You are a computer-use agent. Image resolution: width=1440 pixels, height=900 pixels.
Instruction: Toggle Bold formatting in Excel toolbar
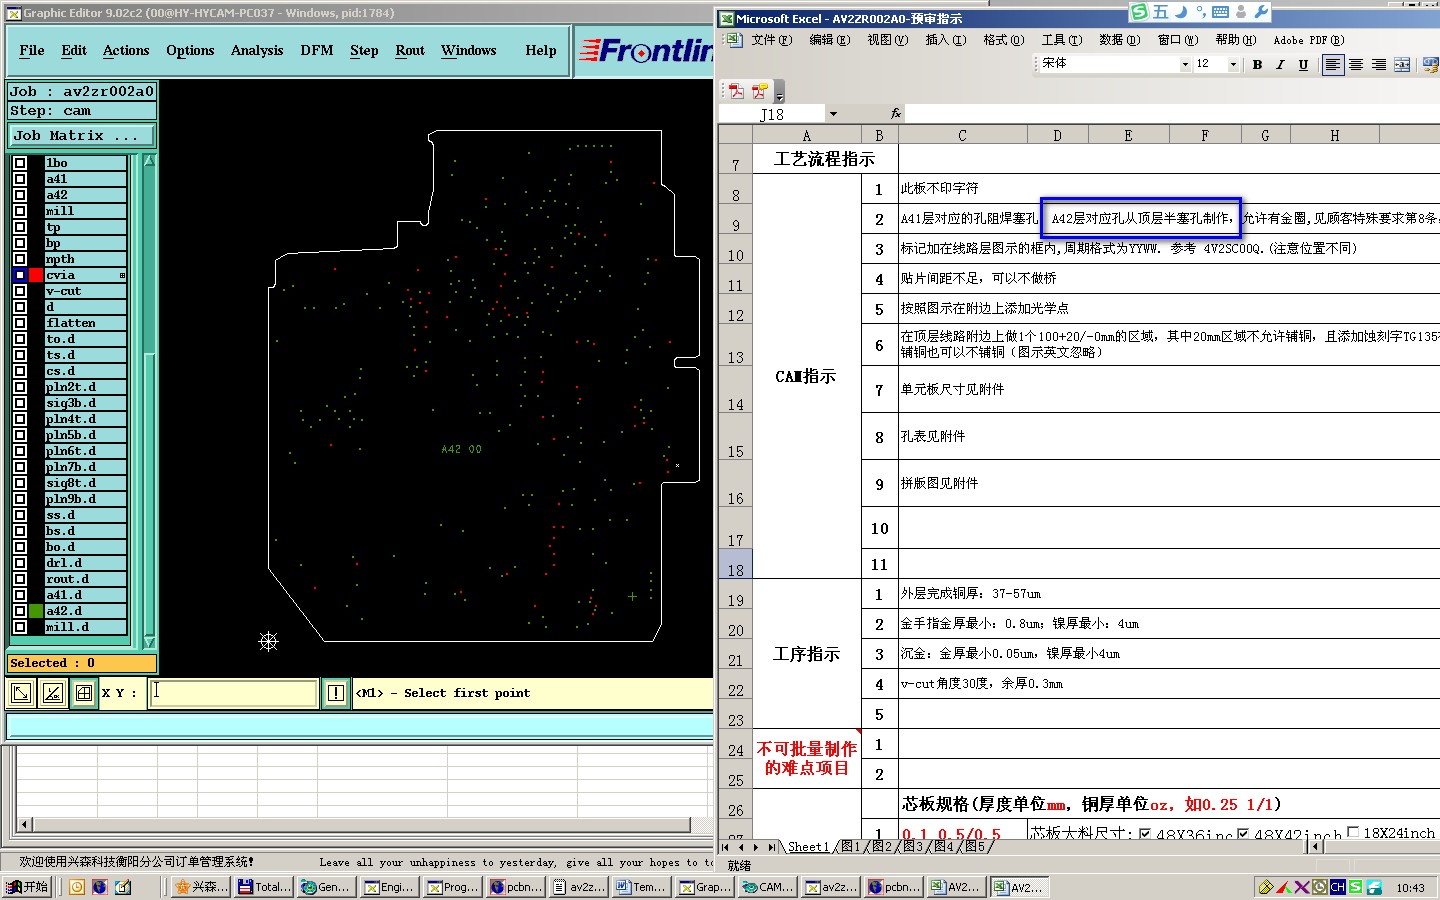pos(1257,64)
